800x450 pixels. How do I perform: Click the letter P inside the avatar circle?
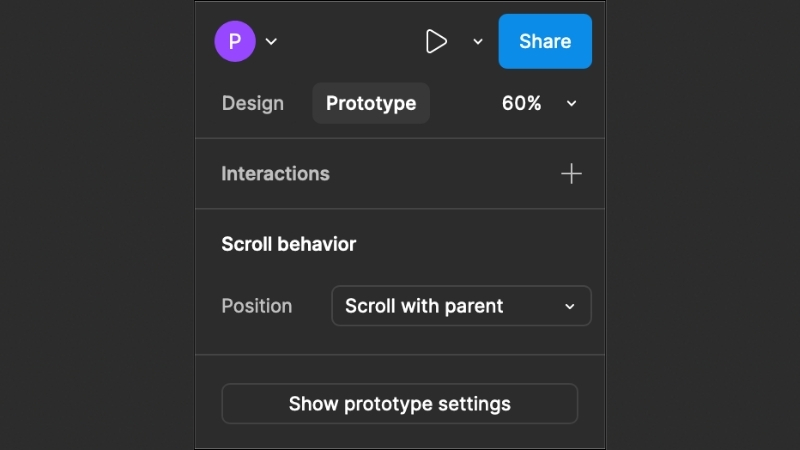(235, 41)
